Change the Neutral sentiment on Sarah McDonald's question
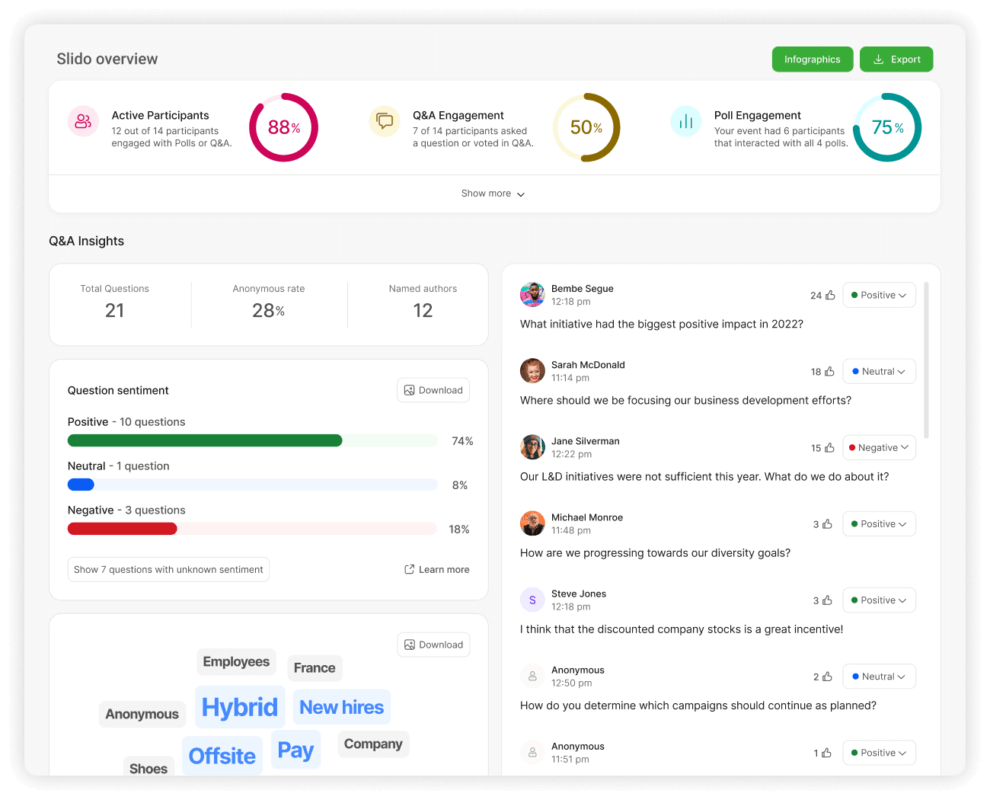 pyautogui.click(x=878, y=370)
